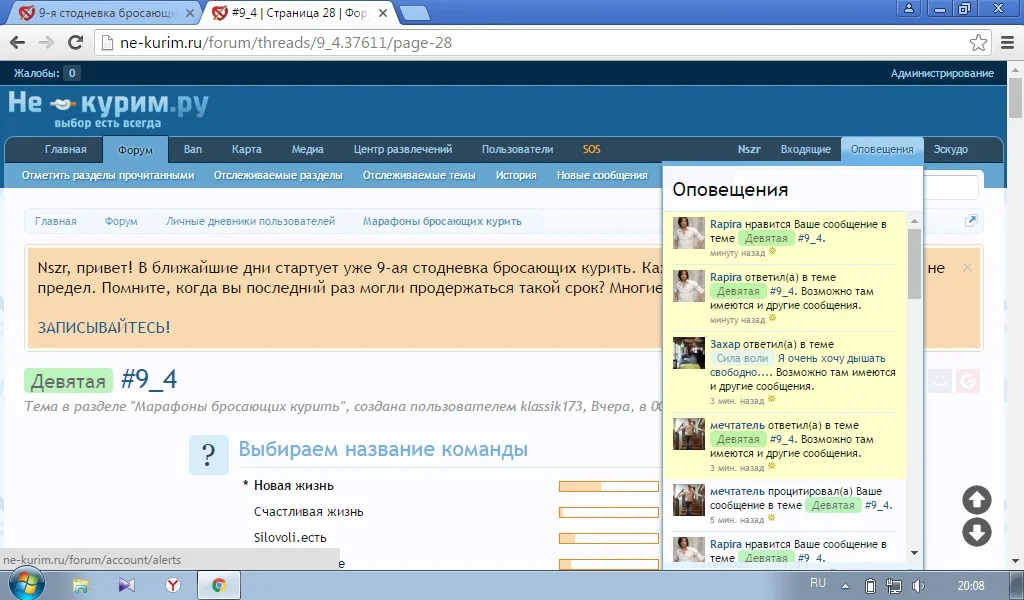
Task: Click the scroll-to-top round arrow button
Action: (977, 500)
